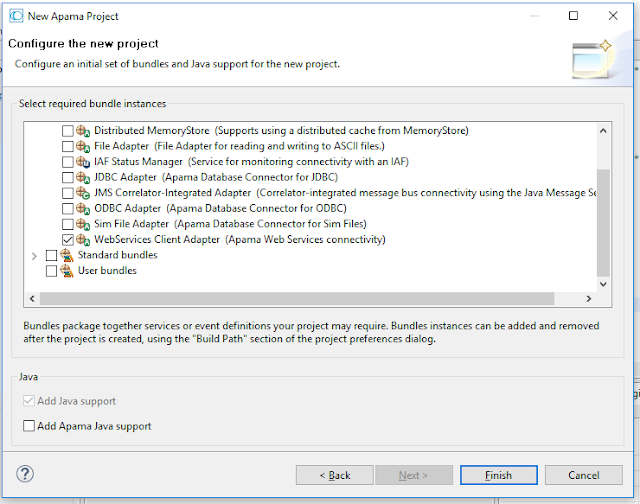Screen dimensions: 640x504
Task: Click the bundle list scroll up arrow
Action: [x=603, y=131]
